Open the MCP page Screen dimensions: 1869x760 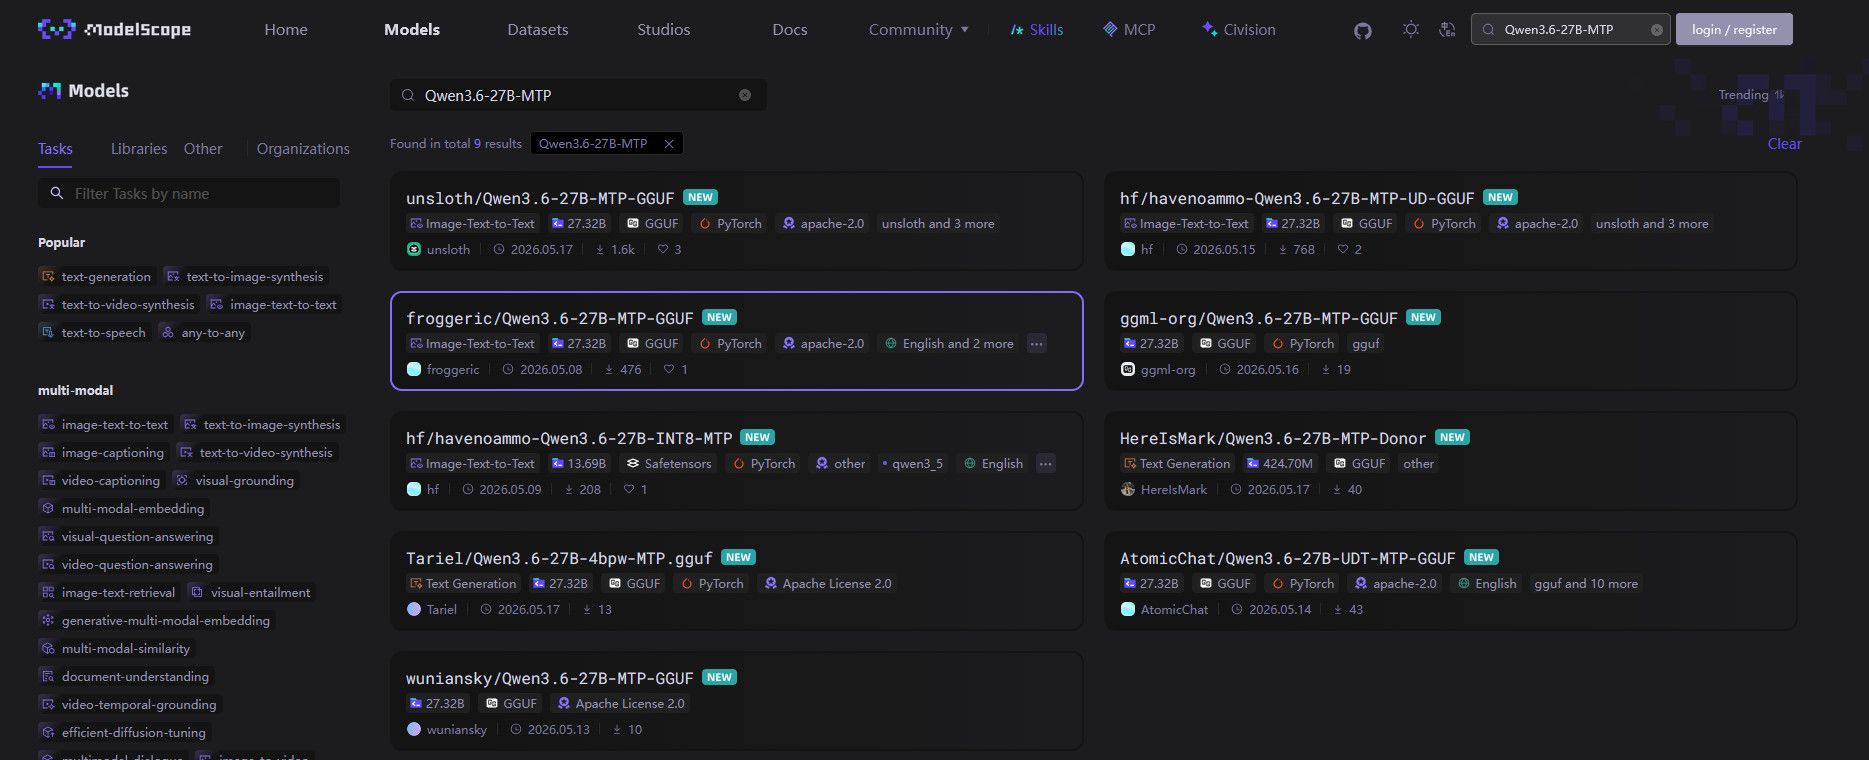coord(1129,30)
